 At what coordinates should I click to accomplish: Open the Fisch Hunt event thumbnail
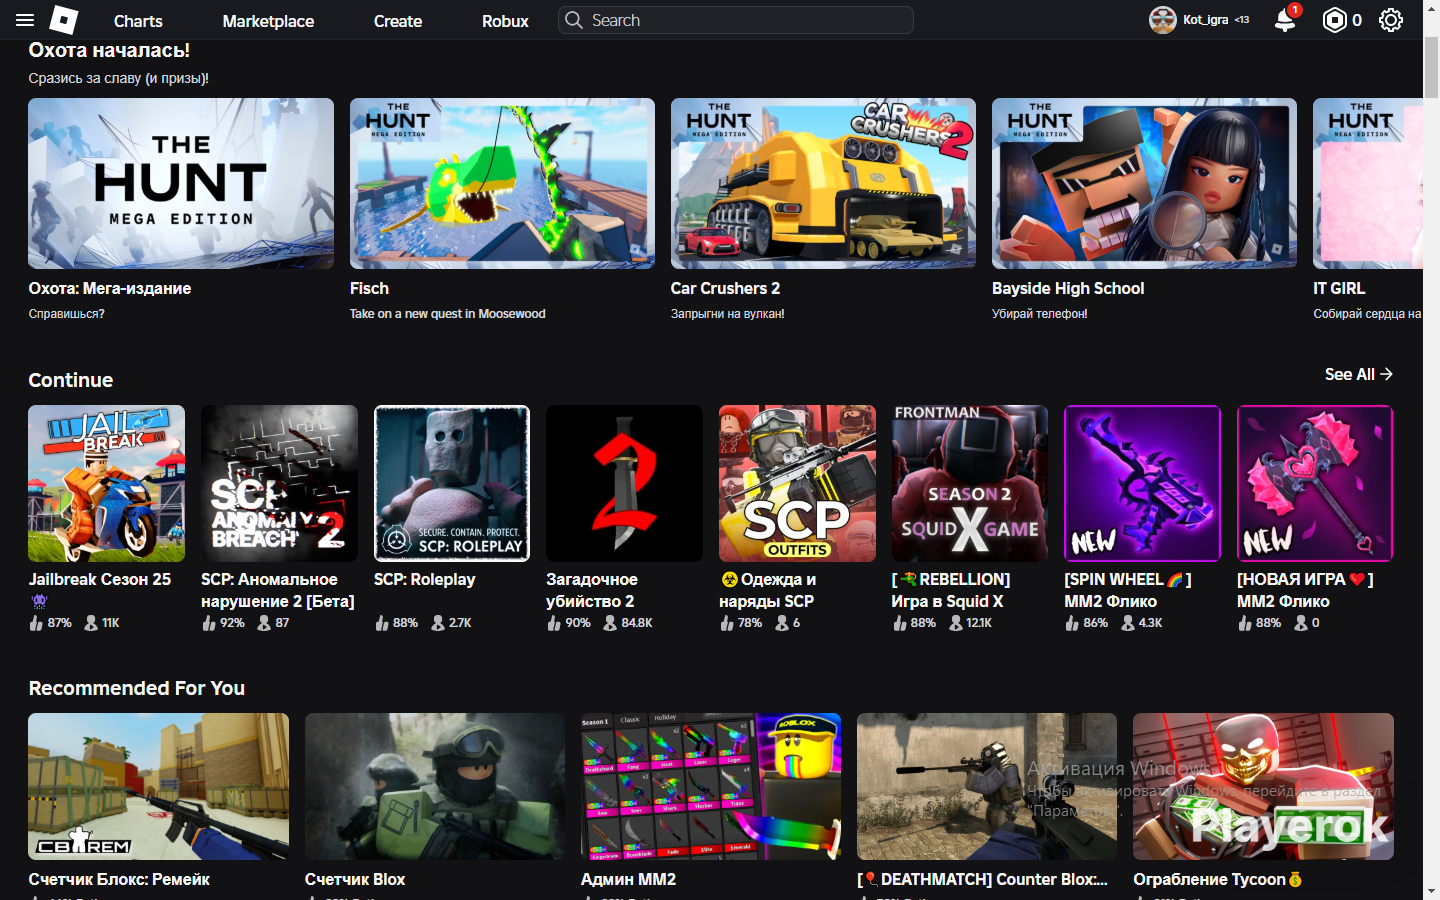point(502,183)
